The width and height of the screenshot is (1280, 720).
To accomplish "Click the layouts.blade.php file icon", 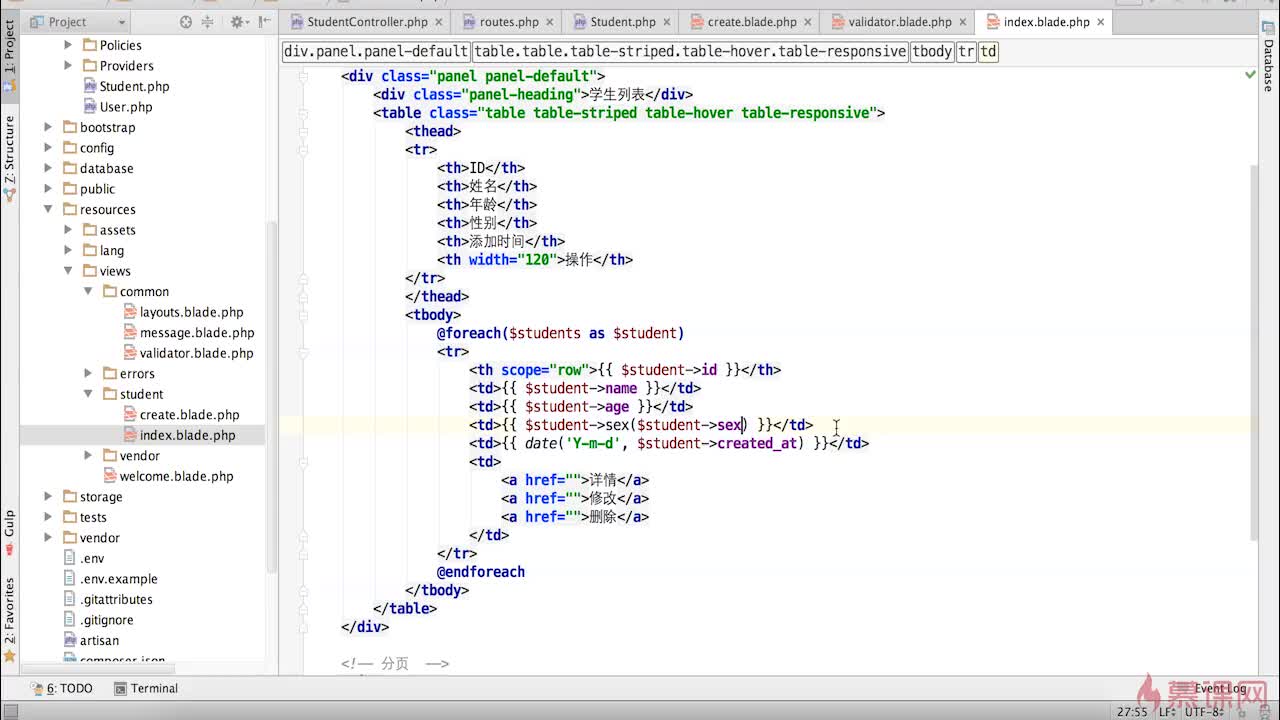I will 130,312.
